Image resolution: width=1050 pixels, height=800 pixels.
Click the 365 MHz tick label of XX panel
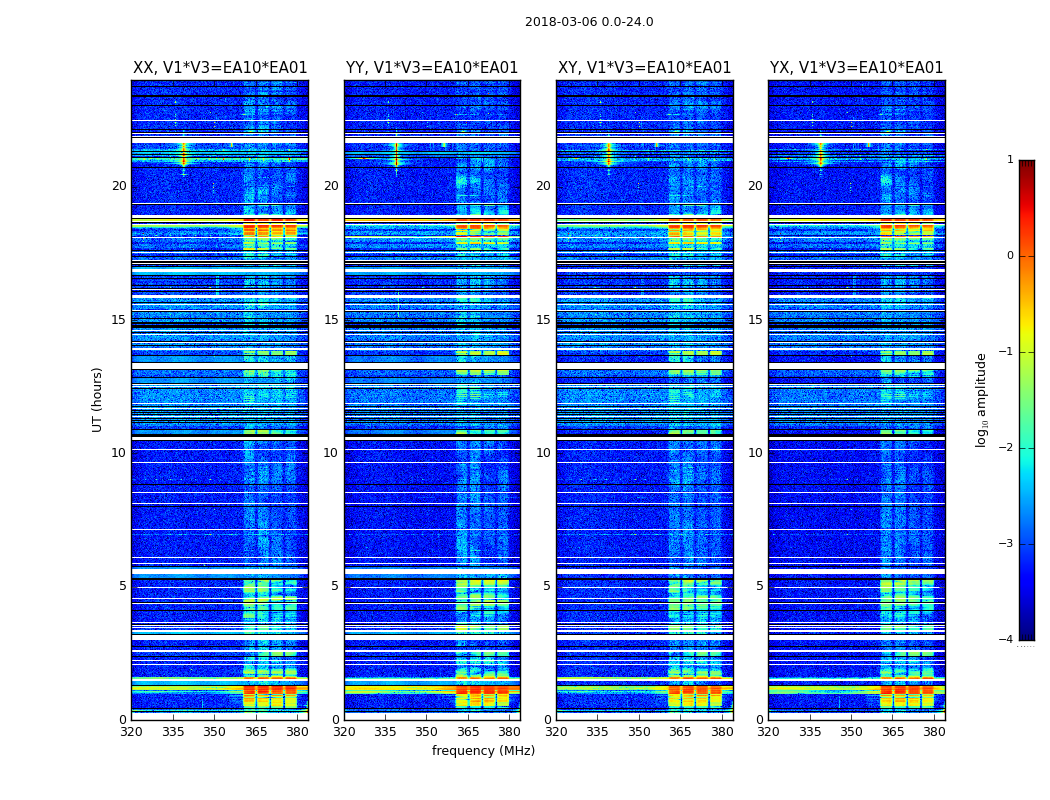[x=256, y=732]
